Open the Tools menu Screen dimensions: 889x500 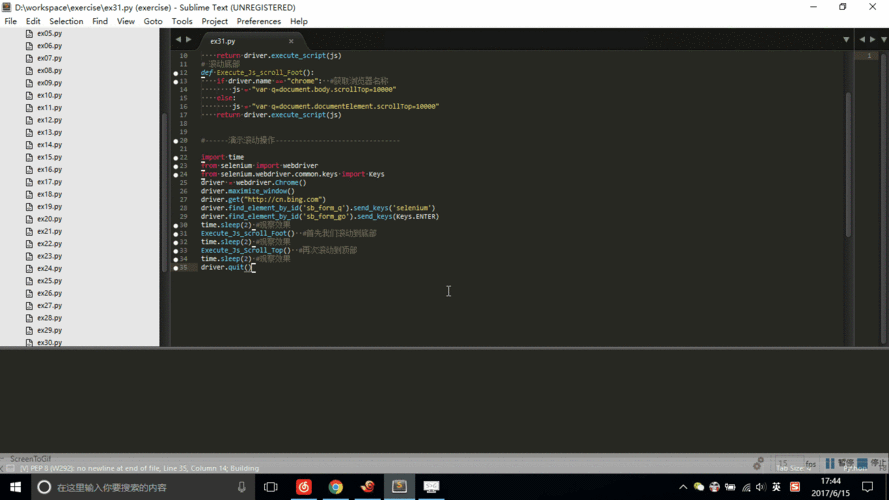tap(181, 21)
